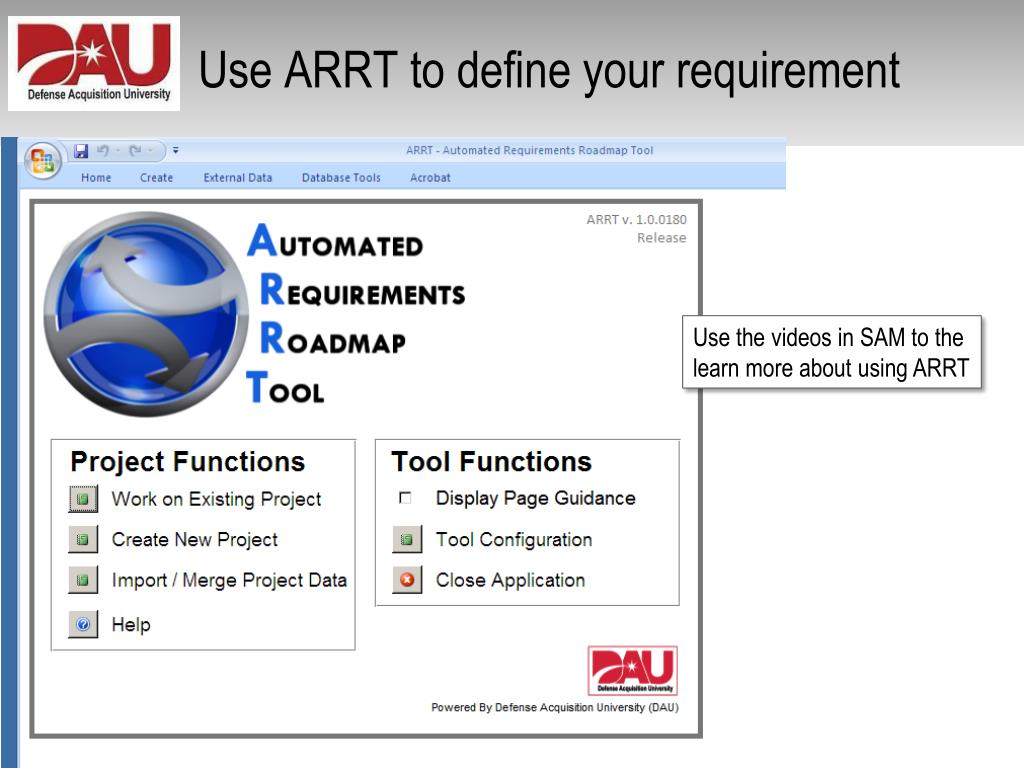Click the red Close Application icon
Viewport: 1024px width, 768px height.
point(407,580)
